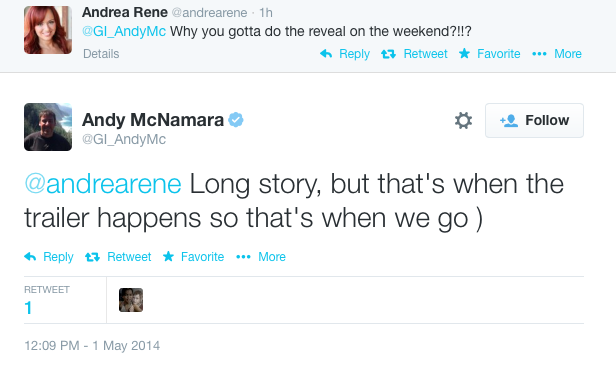
Task: Open More menu under Andy McNamara's tweet
Action: 261,257
